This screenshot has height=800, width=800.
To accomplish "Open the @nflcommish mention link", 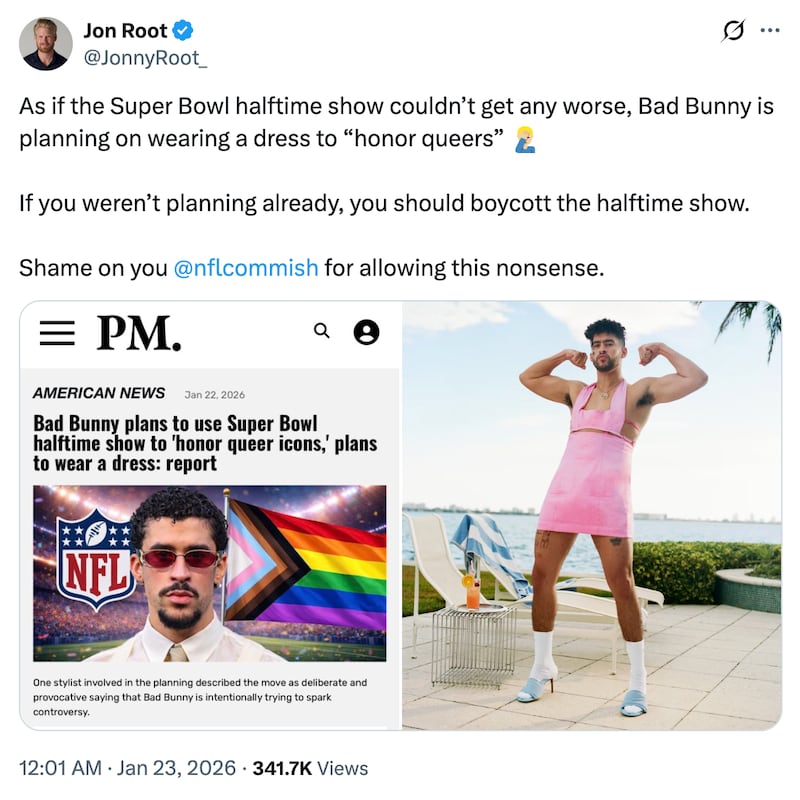I will (x=246, y=268).
